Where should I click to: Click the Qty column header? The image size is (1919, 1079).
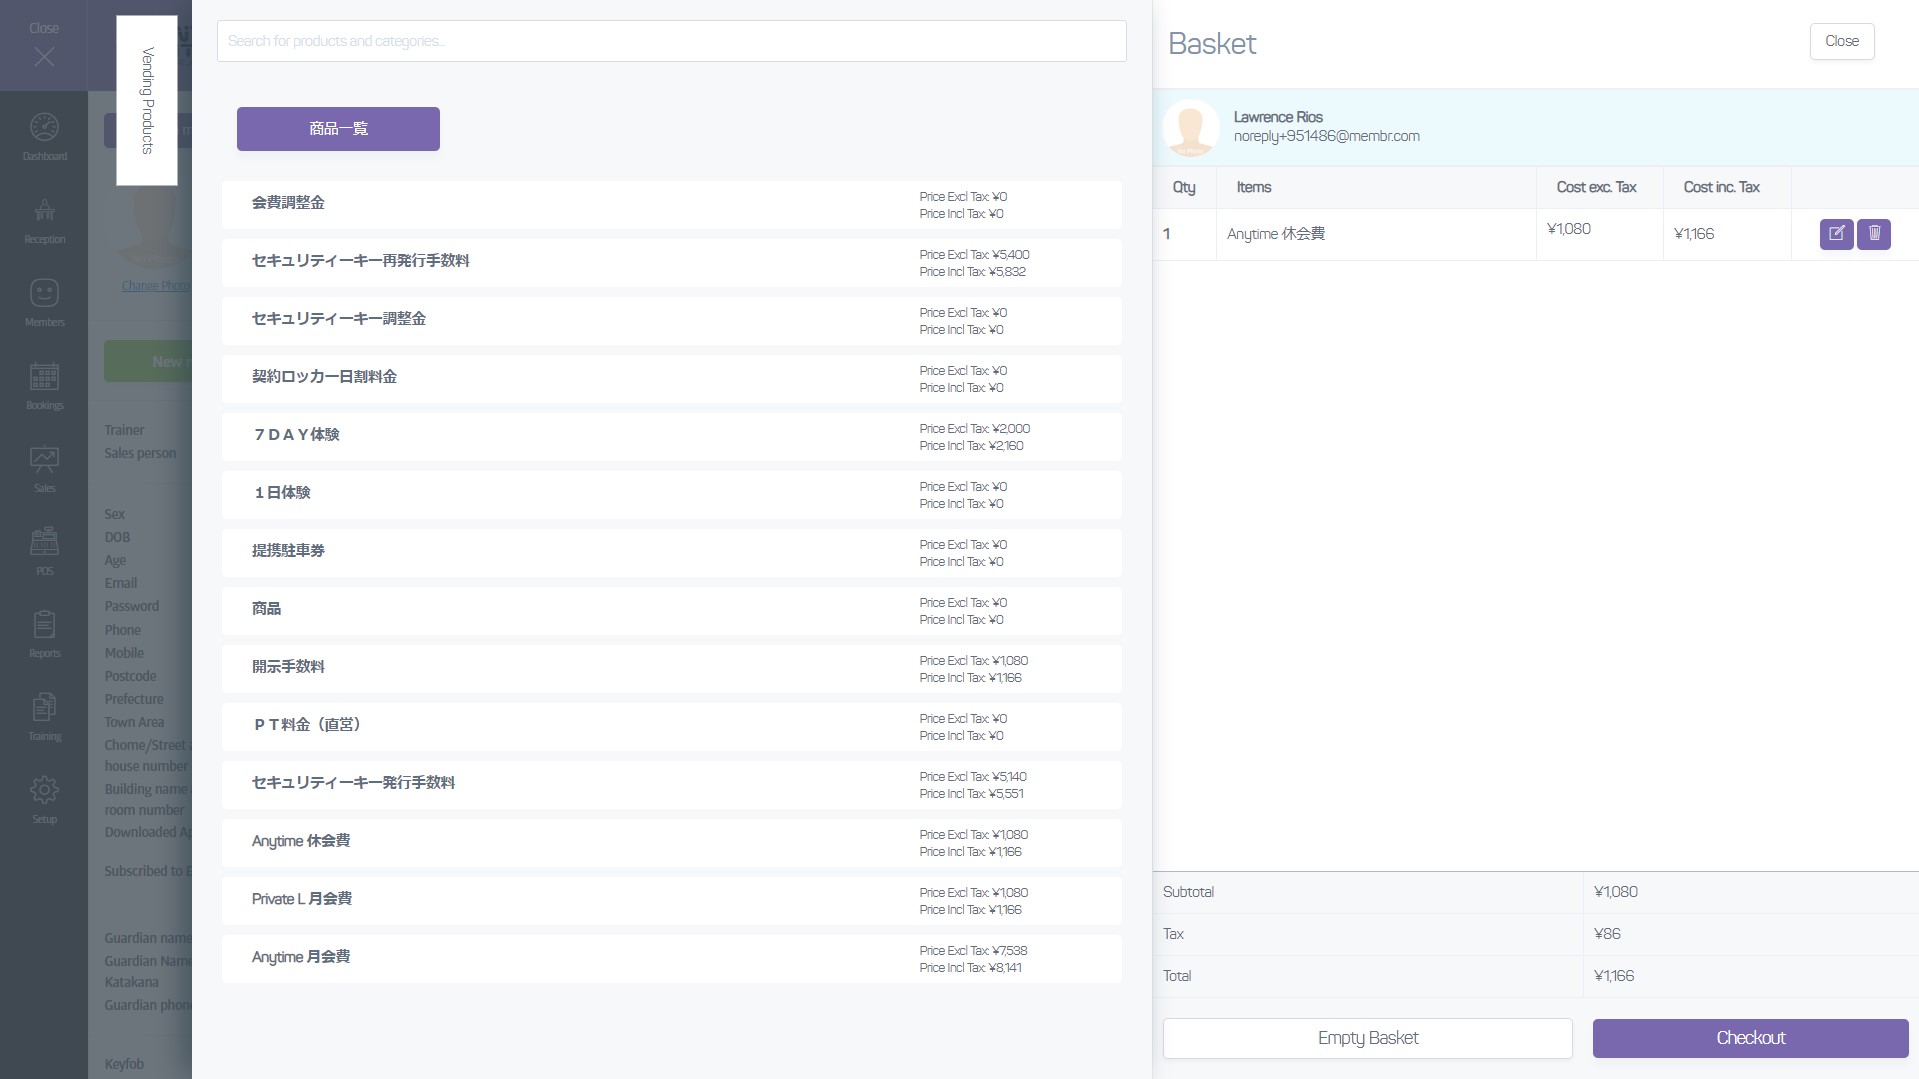pyautogui.click(x=1184, y=187)
